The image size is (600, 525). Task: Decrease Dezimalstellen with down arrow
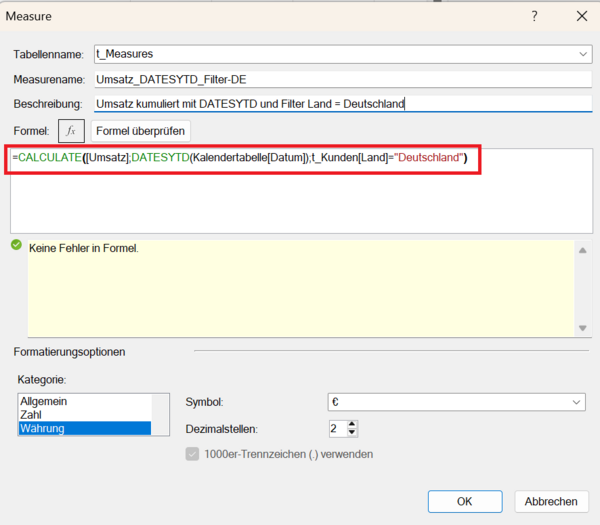coord(352,434)
